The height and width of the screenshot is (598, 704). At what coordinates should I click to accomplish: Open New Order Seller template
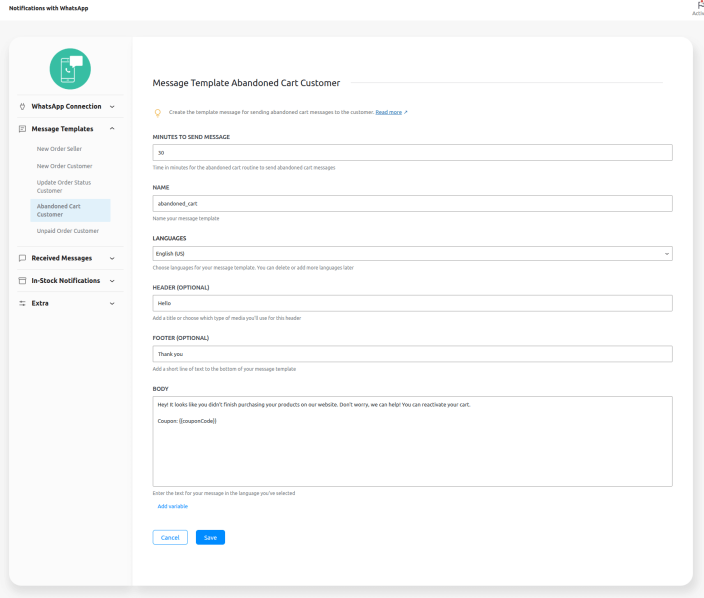59,149
